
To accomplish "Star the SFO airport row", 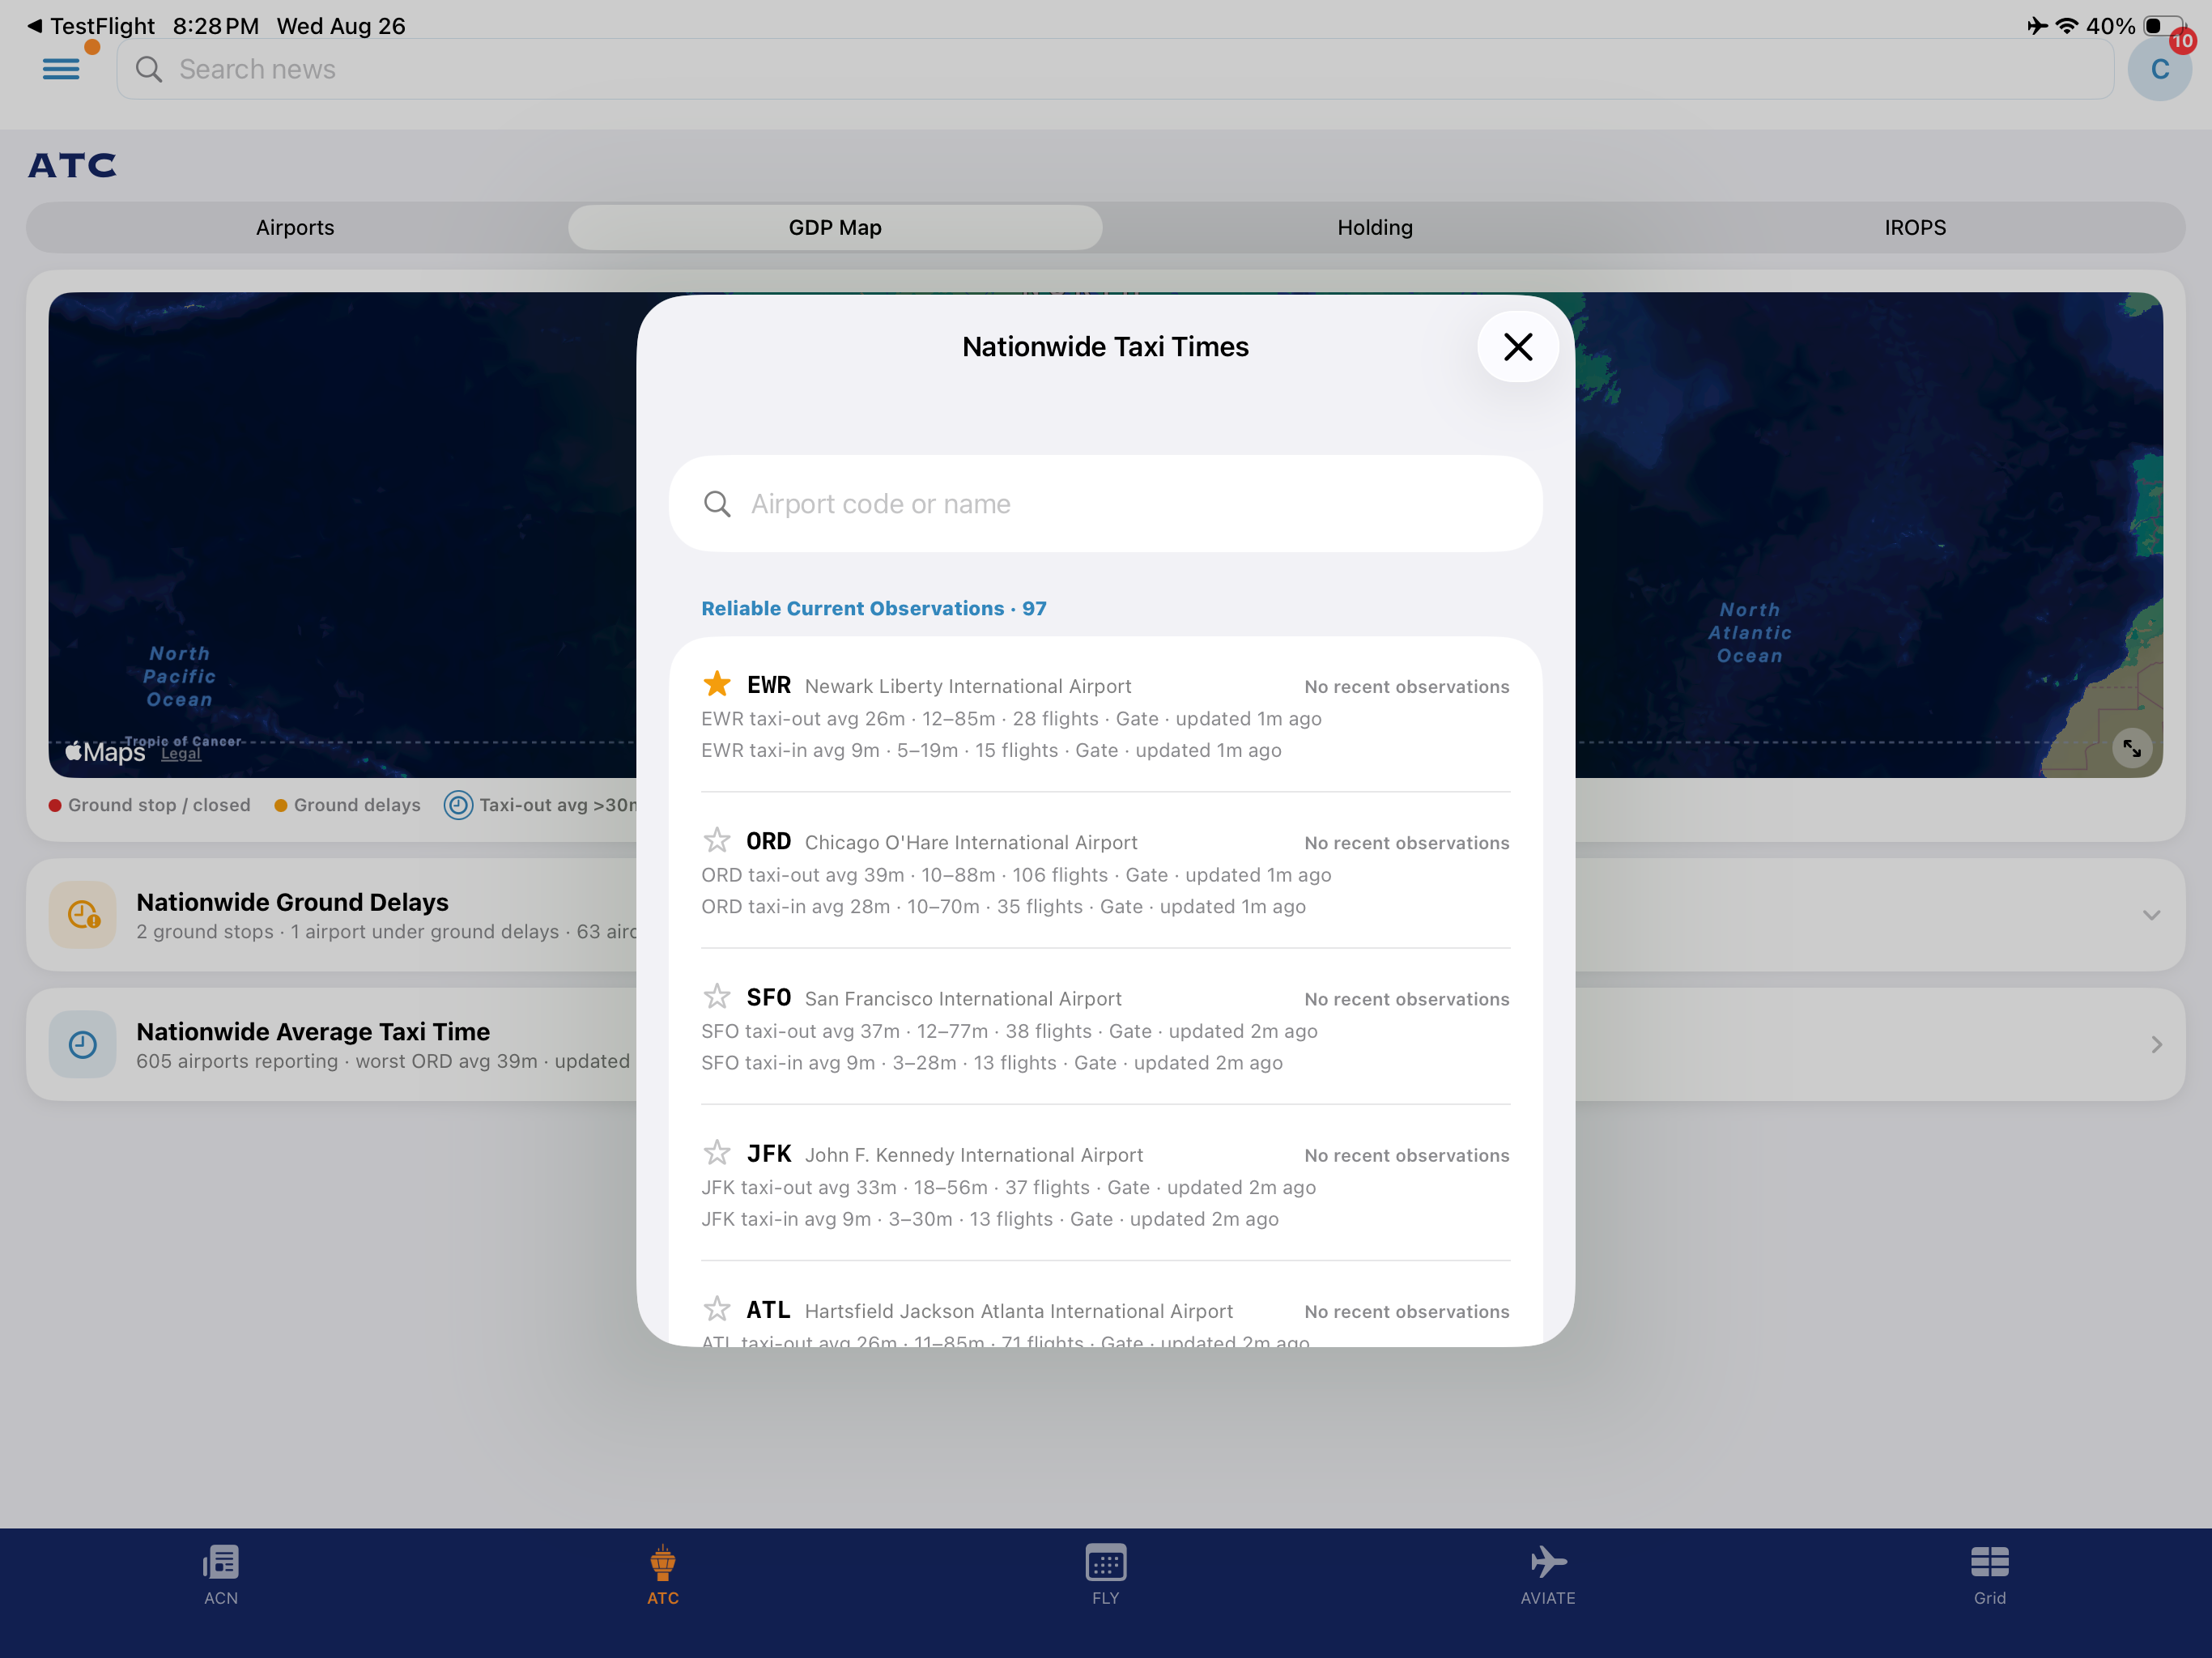I will [x=717, y=996].
